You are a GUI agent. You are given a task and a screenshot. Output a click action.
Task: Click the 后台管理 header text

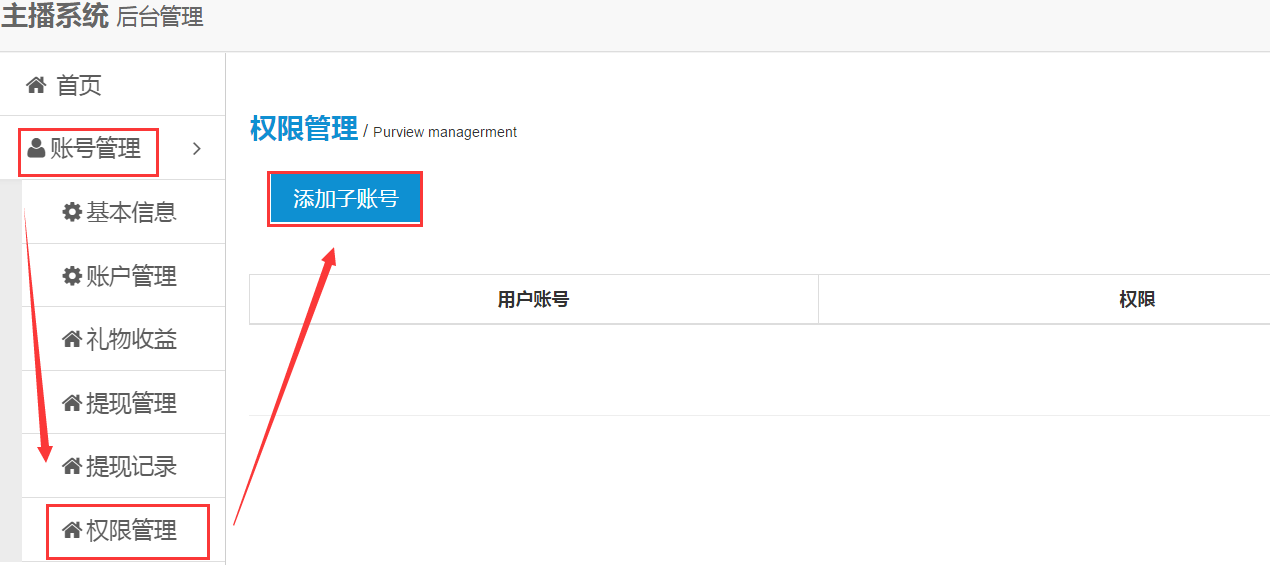[x=160, y=17]
